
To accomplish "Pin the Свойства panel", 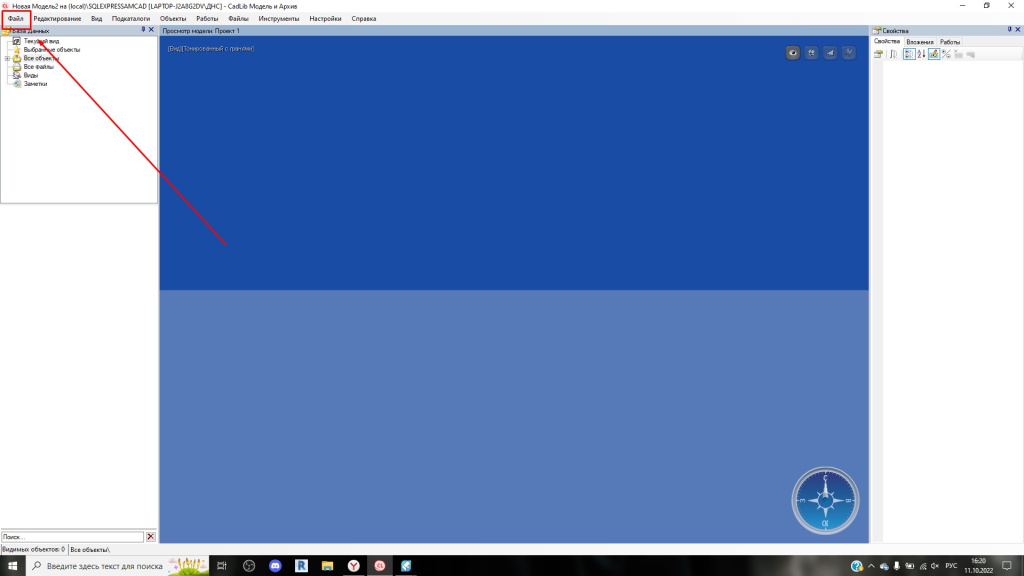I will tap(1008, 30).
